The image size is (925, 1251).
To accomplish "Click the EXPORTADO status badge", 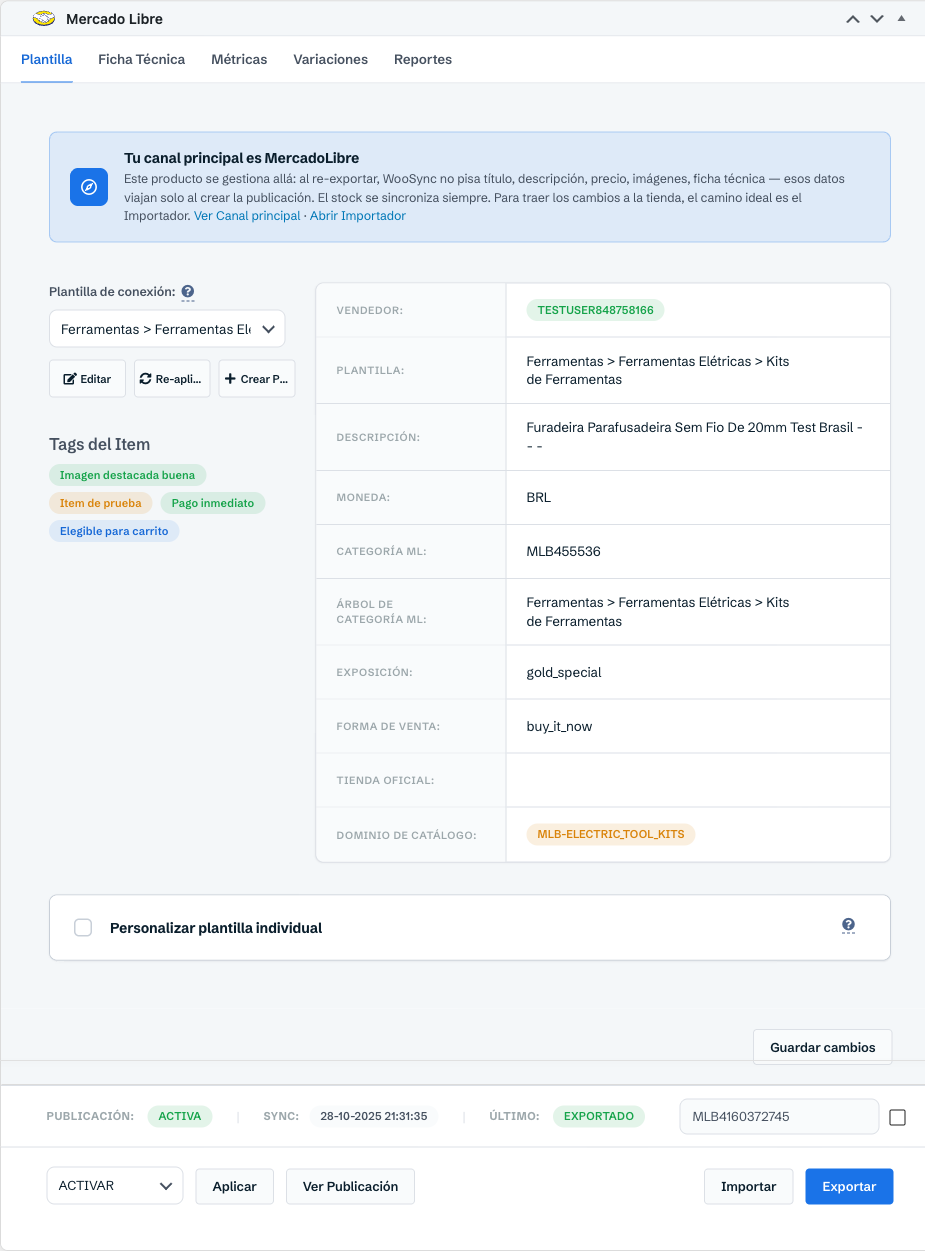I will (599, 1116).
